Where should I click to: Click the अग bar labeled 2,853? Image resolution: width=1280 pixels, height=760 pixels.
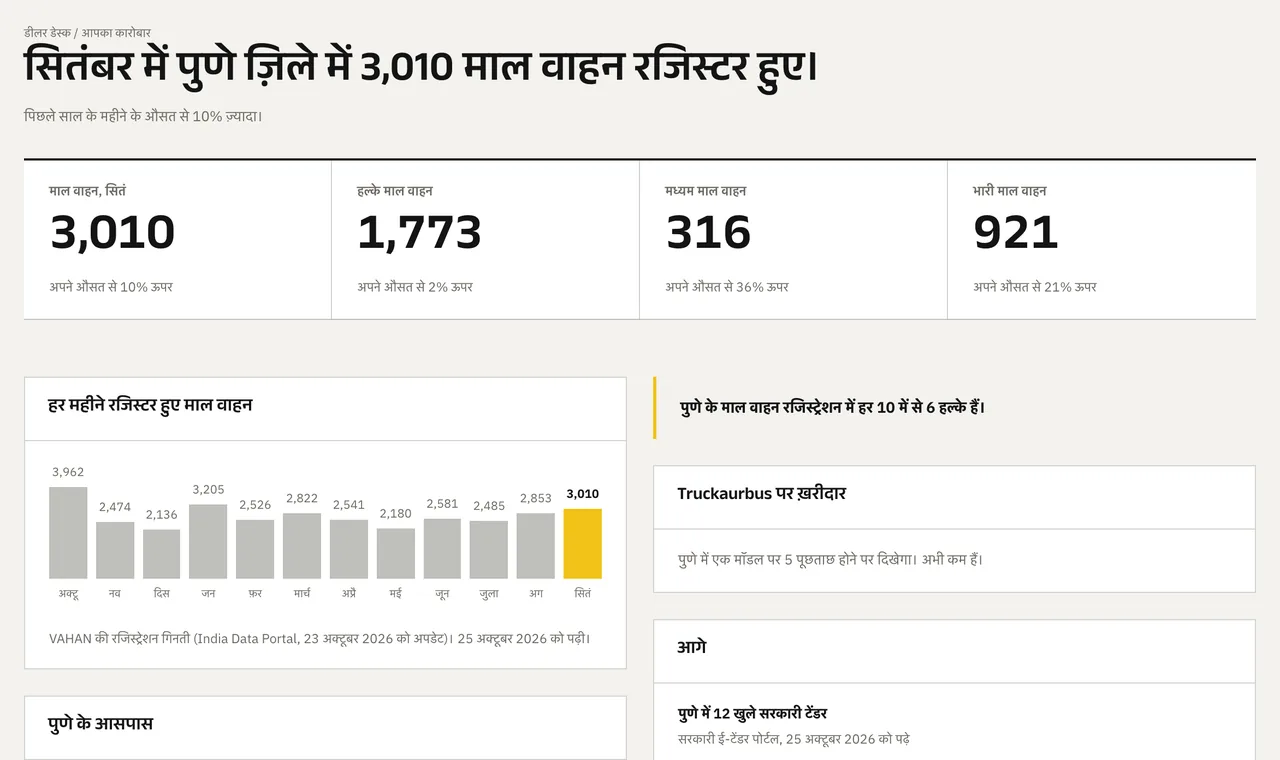pyautogui.click(x=536, y=546)
